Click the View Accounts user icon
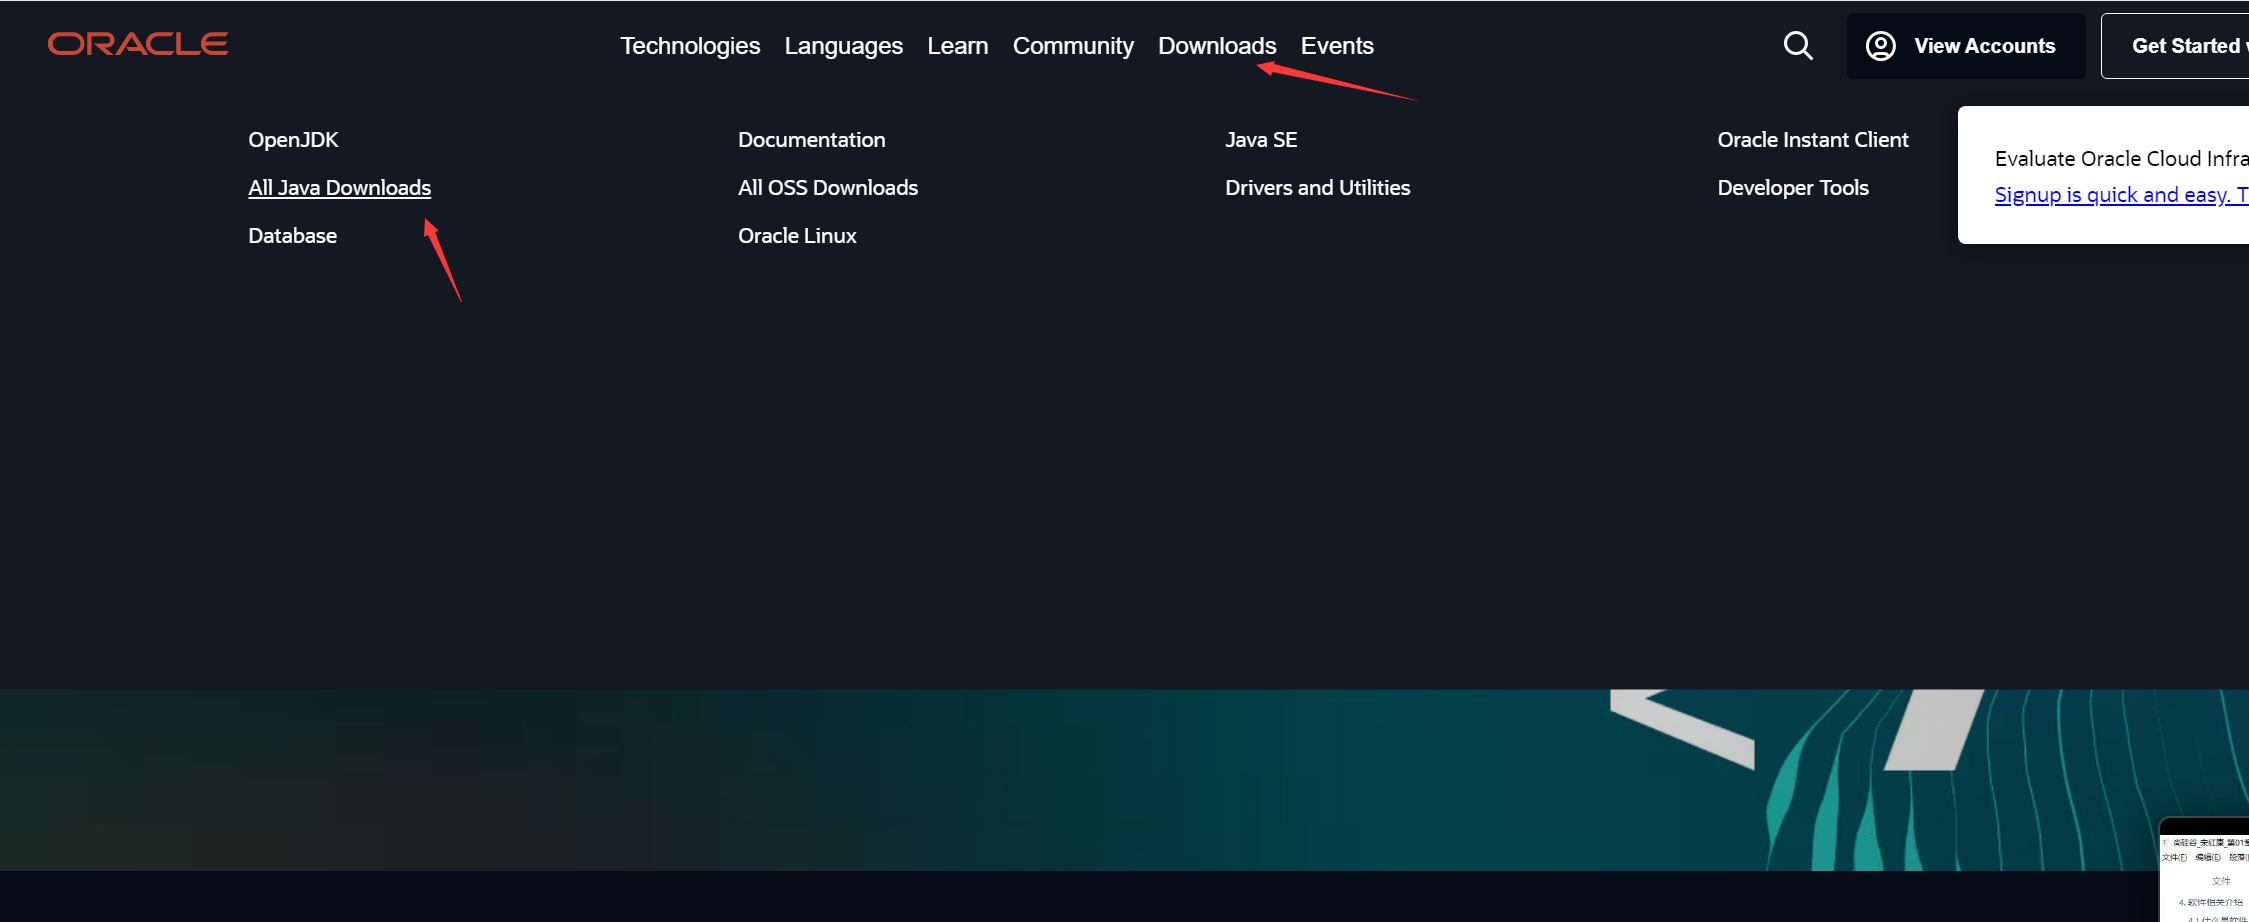This screenshot has width=2249, height=922. 1881,46
